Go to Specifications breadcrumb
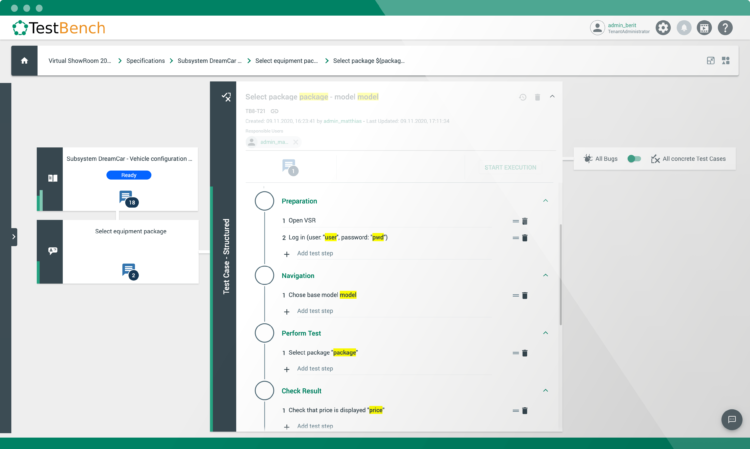 (x=145, y=61)
